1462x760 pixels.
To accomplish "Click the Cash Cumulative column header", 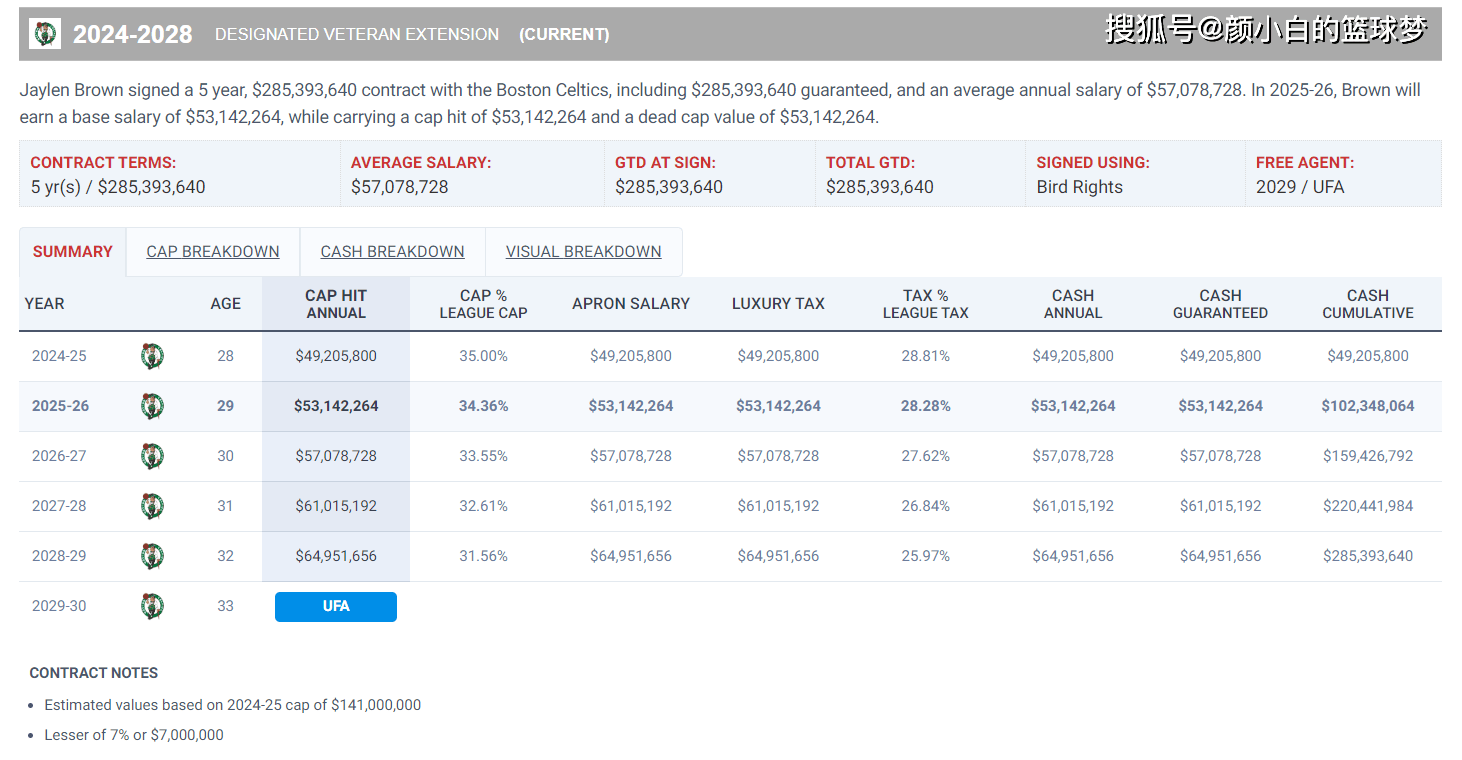I will point(1367,304).
